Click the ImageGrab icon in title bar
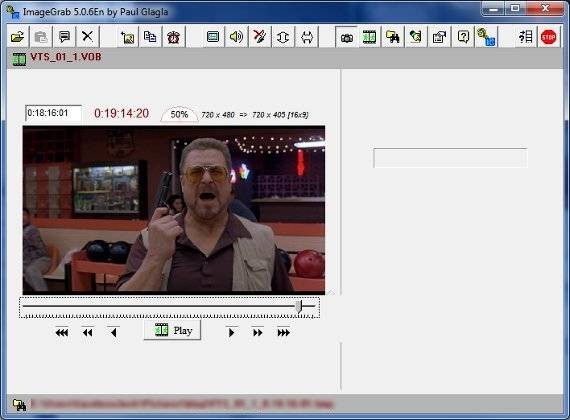The width and height of the screenshot is (570, 420). coord(13,12)
